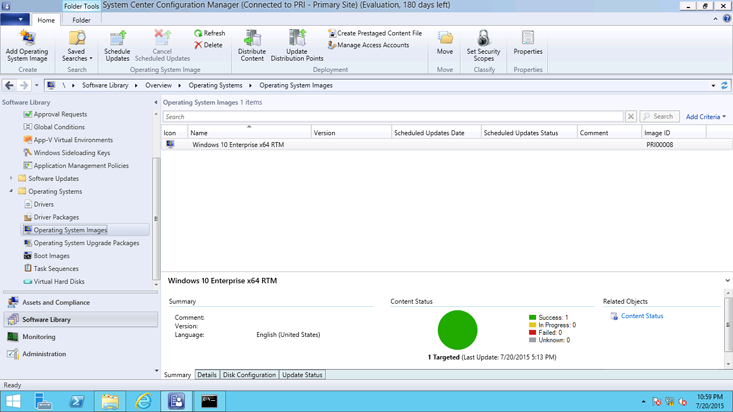Open Add Criteria dropdown
This screenshot has width=733, height=412.
(705, 117)
